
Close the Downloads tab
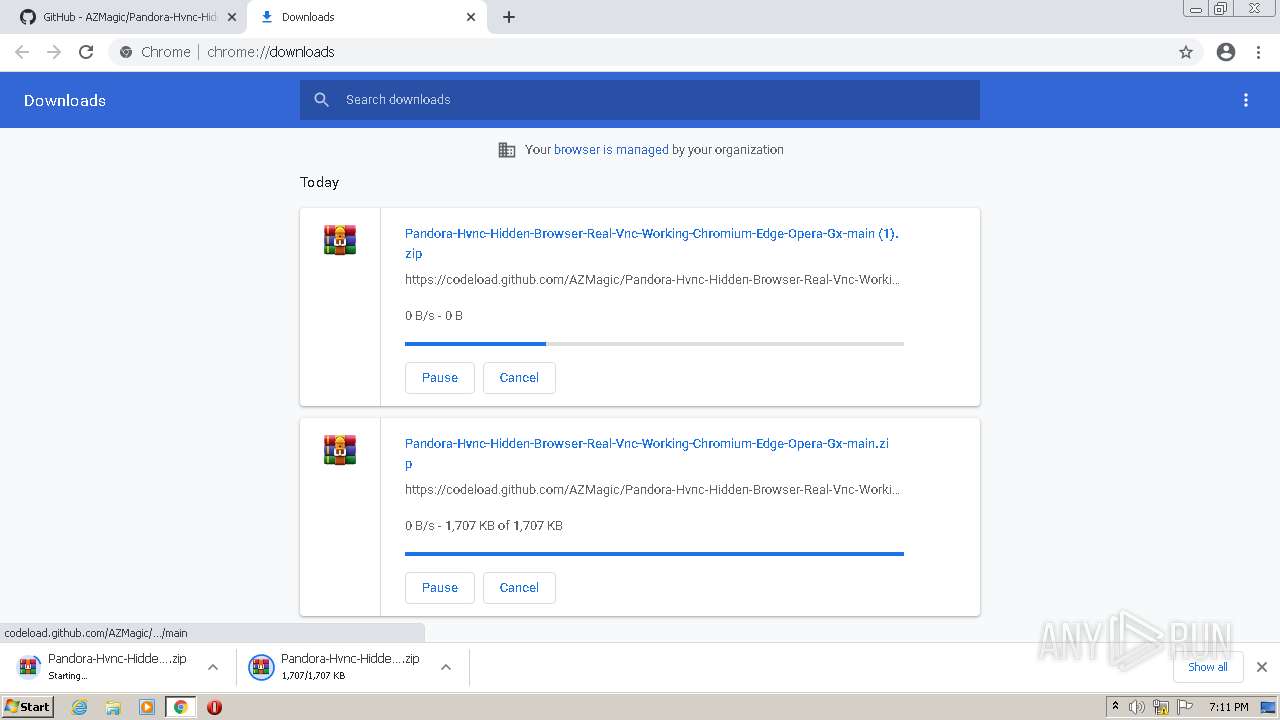pos(471,17)
